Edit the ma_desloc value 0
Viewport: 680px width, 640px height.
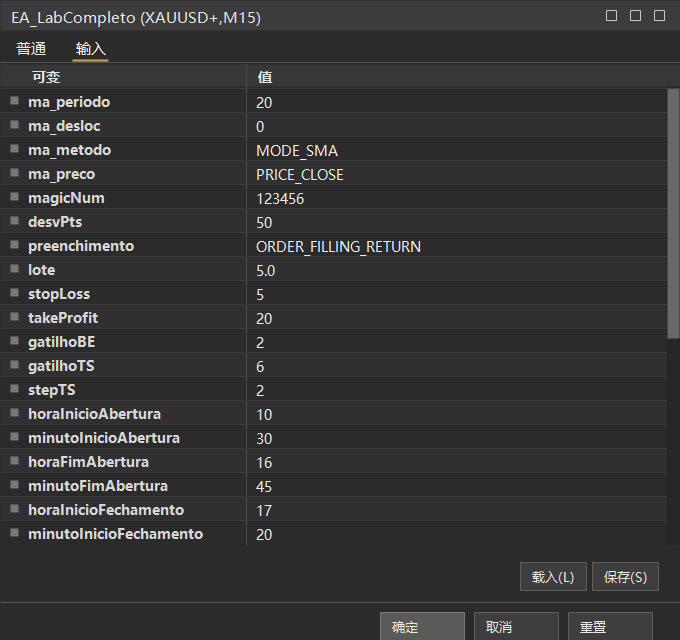point(457,126)
